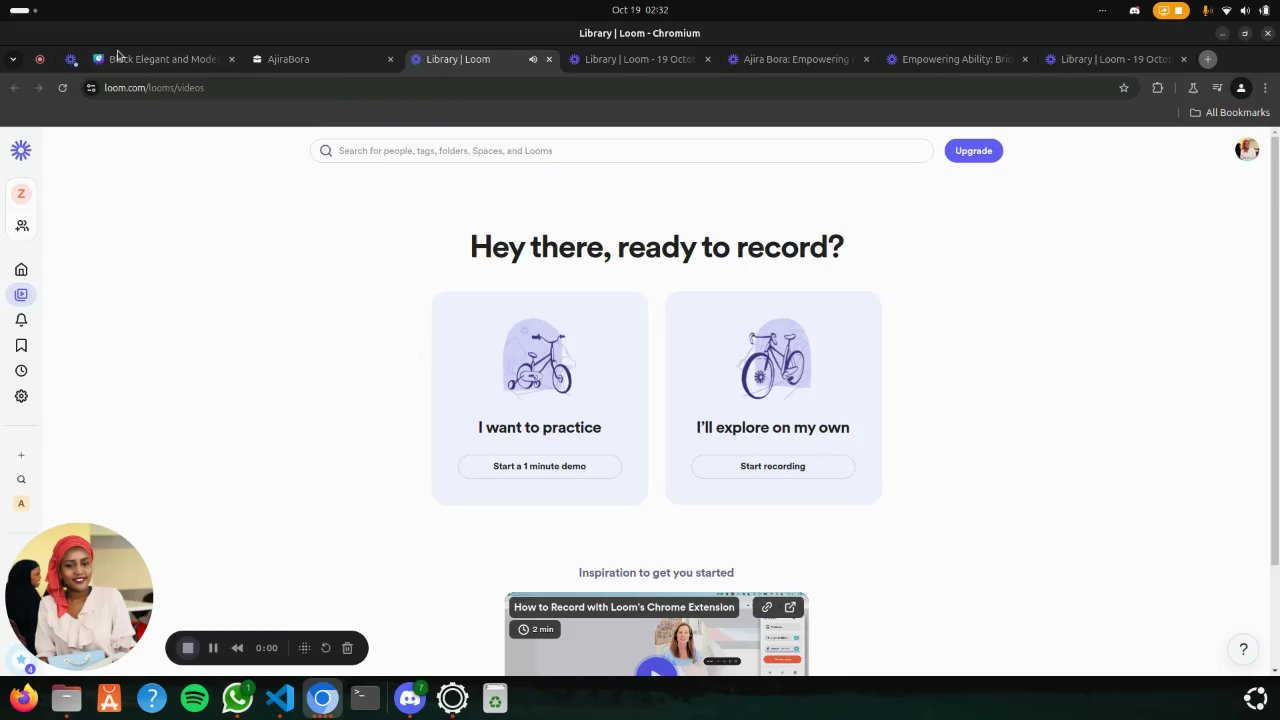Open clock Oct 19 02:32 calendar
The image size is (1280, 720).
tap(640, 10)
